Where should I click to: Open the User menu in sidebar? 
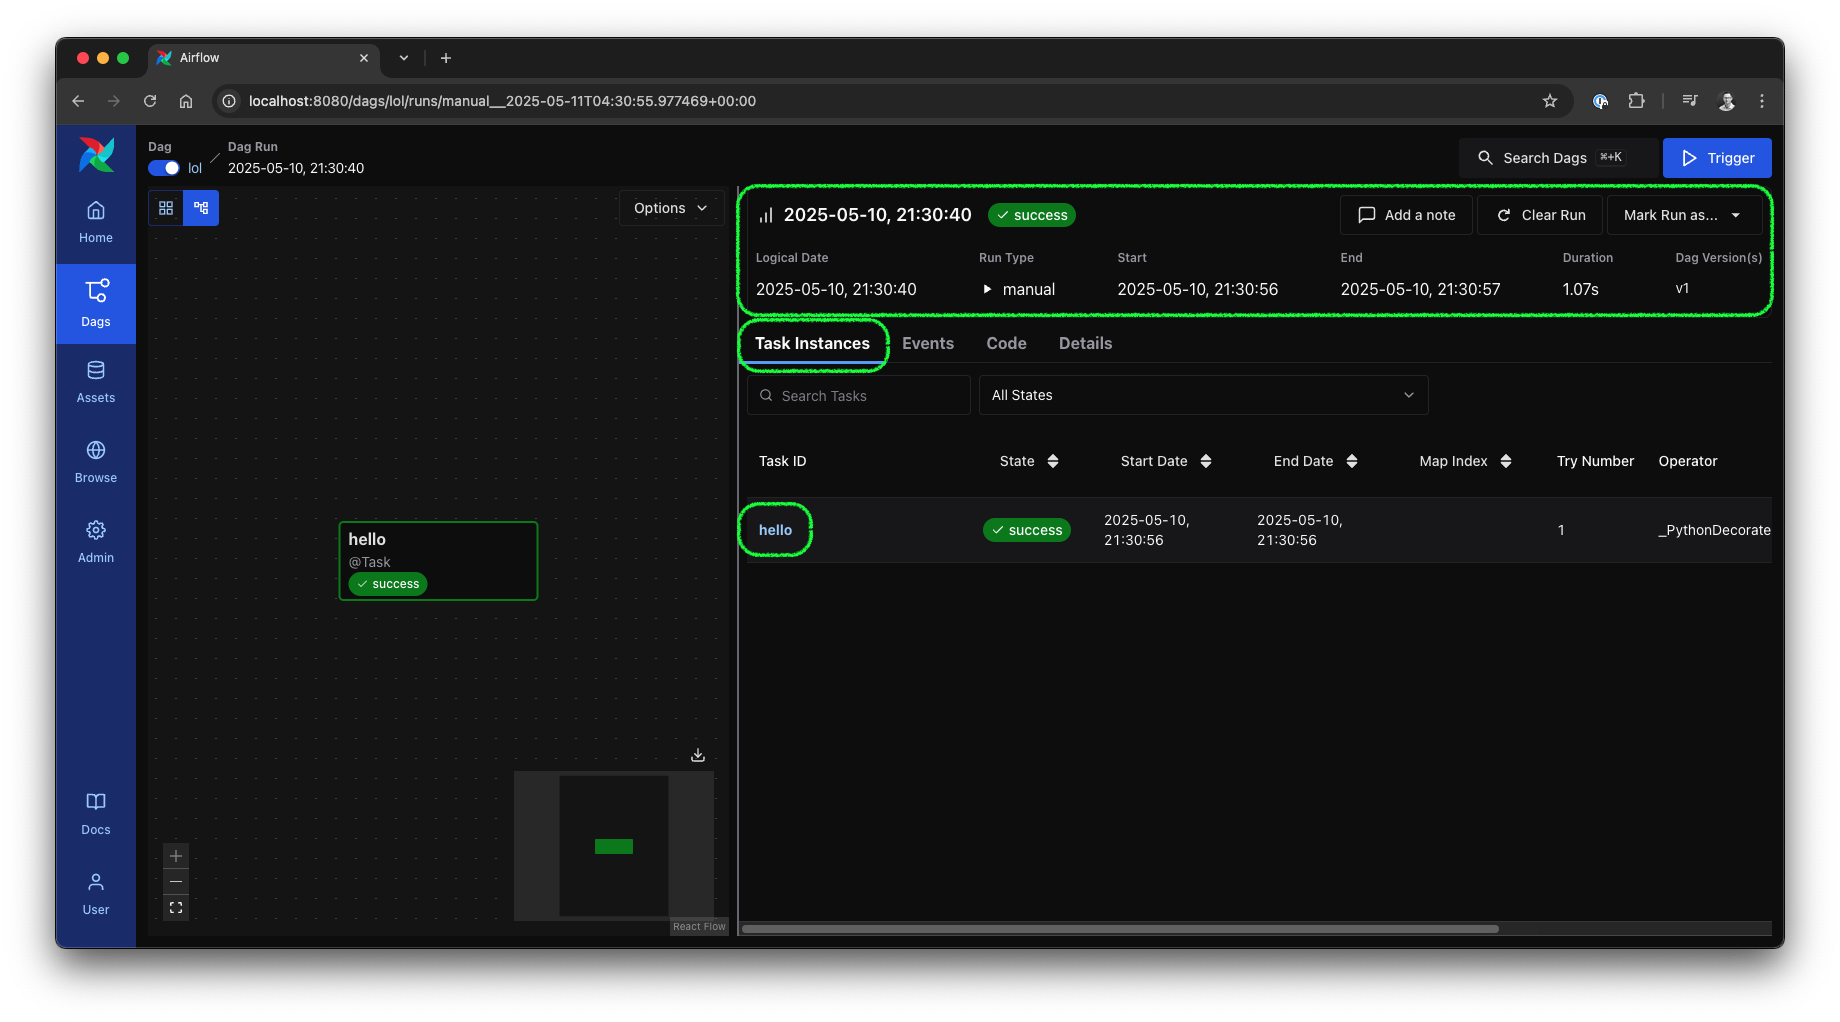95,892
